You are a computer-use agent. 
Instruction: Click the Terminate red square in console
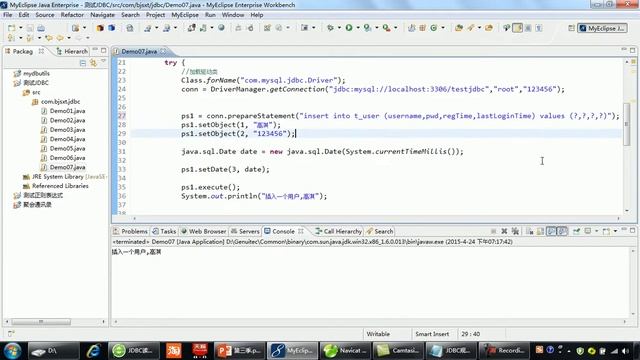[493, 231]
